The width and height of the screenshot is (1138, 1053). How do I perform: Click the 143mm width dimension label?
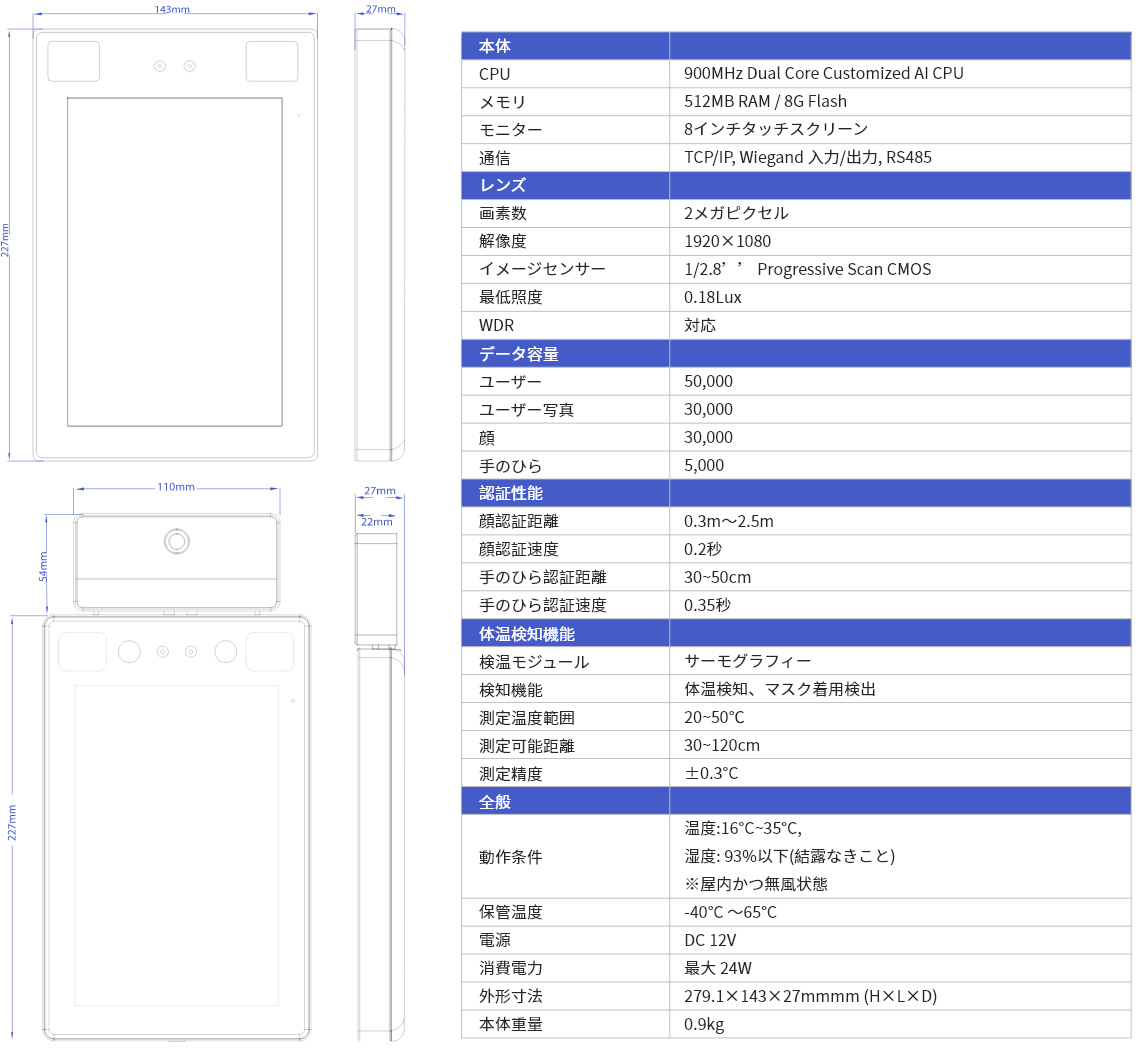[172, 9]
